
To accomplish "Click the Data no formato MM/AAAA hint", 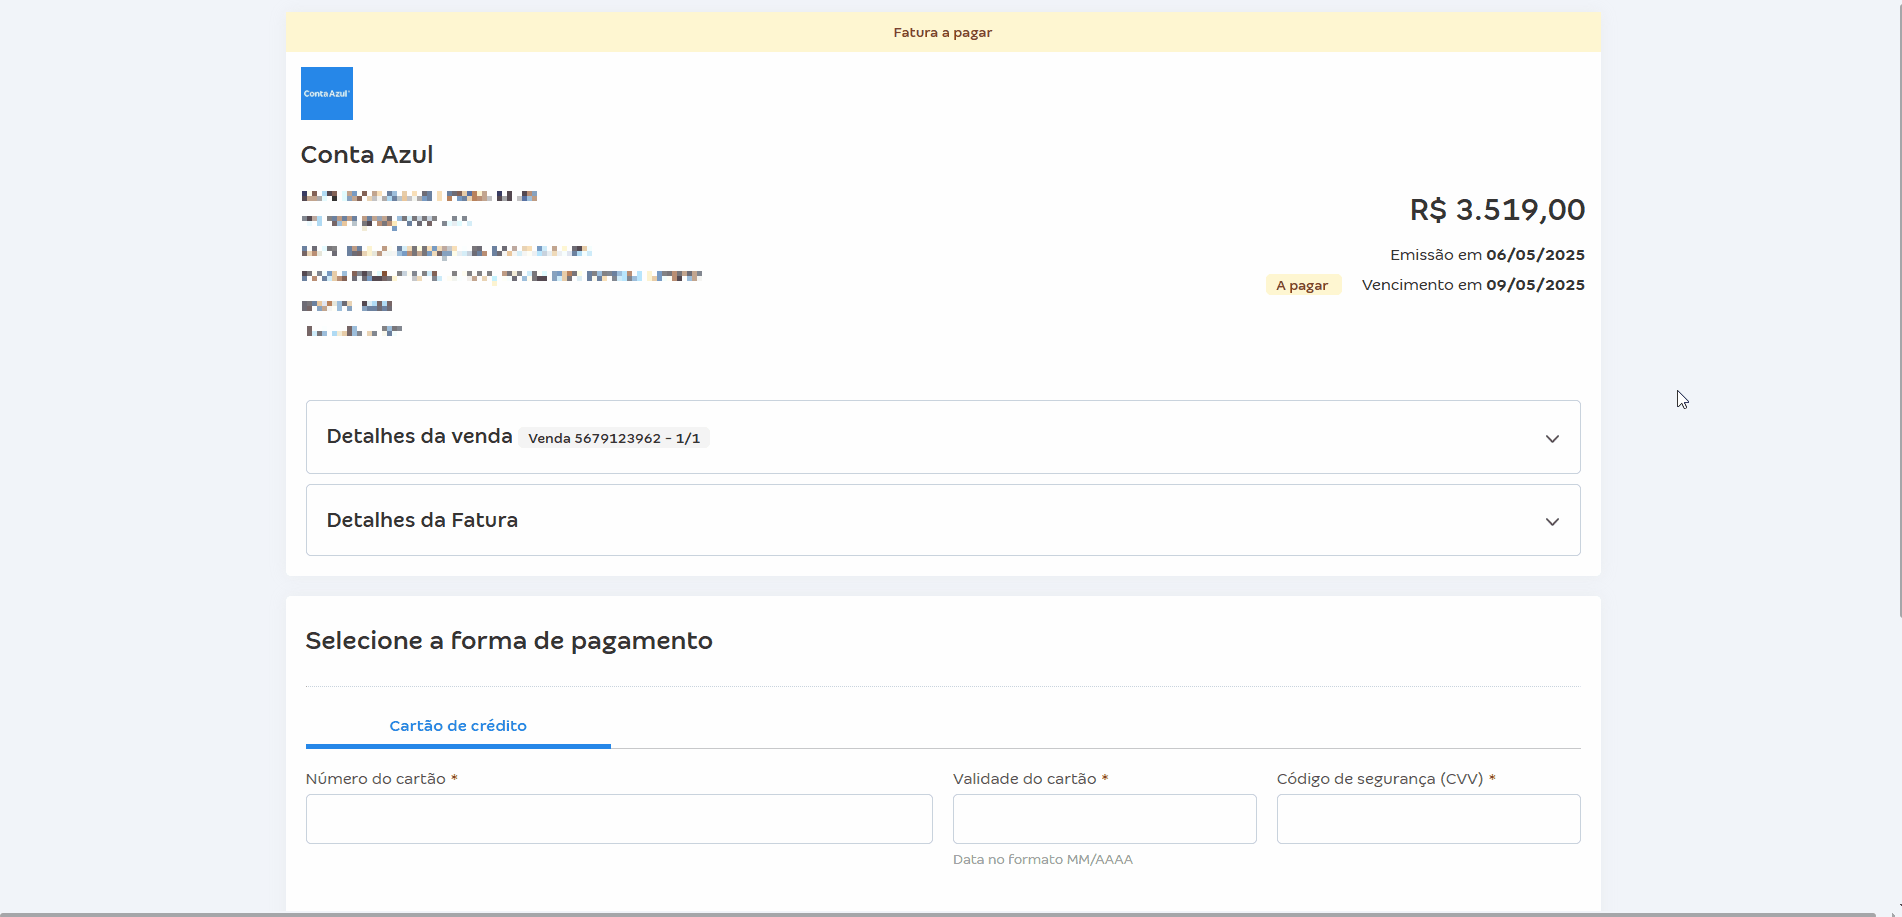I will pos(1042,859).
